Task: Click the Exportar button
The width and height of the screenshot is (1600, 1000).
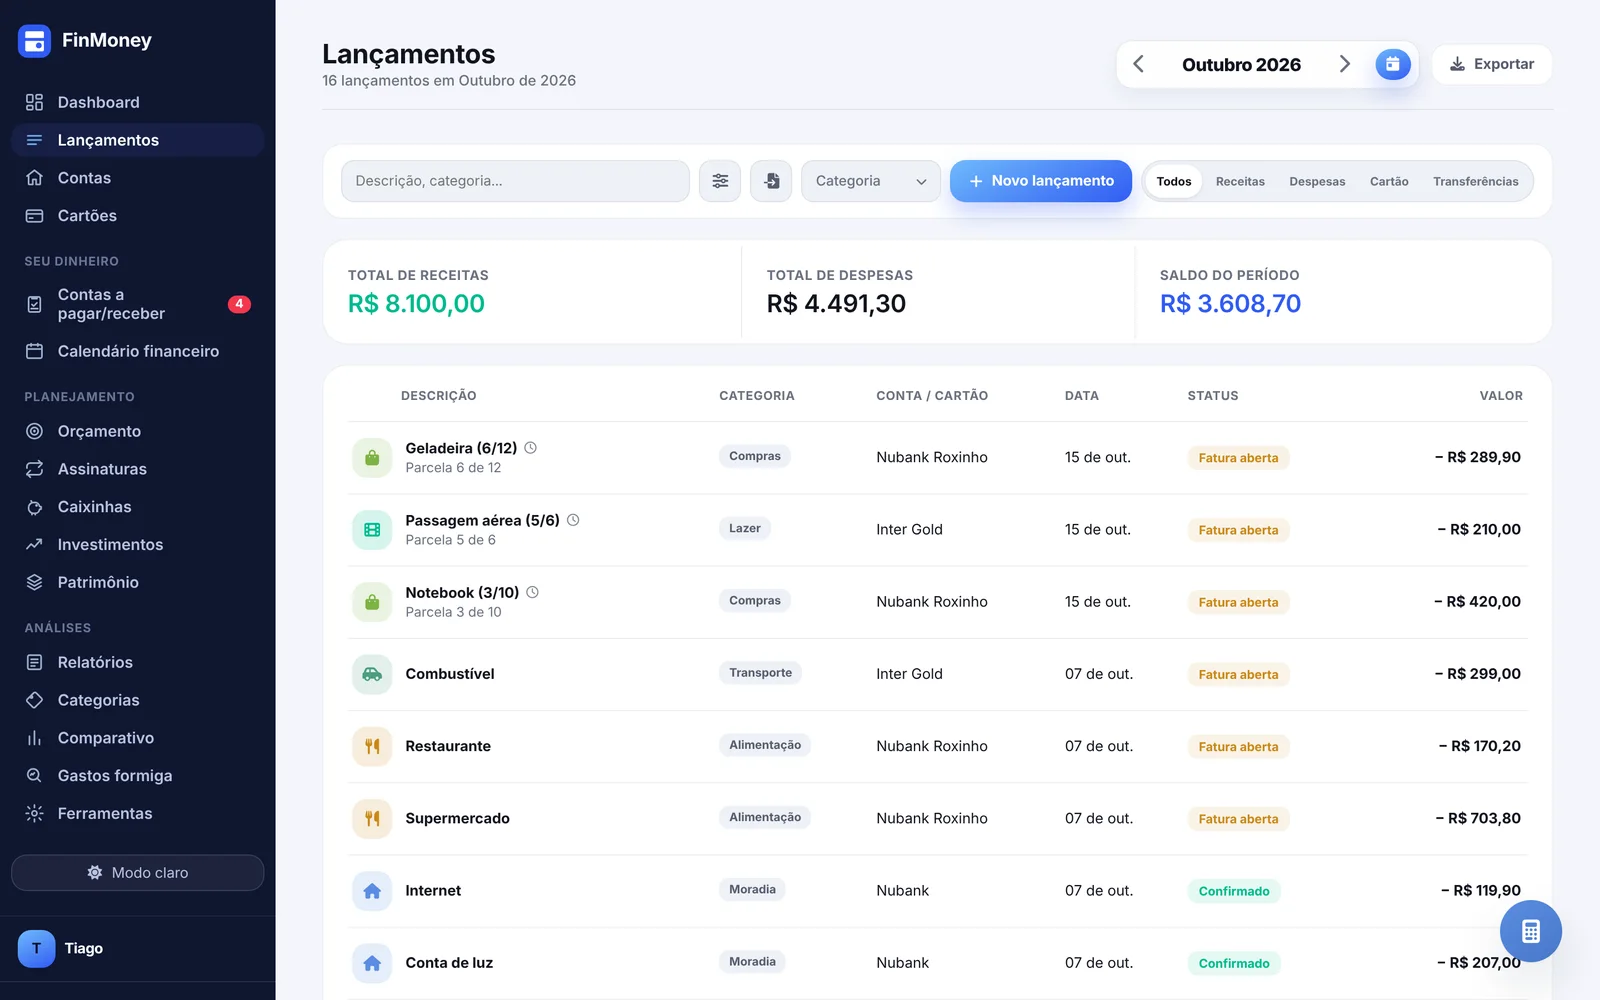Action: (1492, 64)
